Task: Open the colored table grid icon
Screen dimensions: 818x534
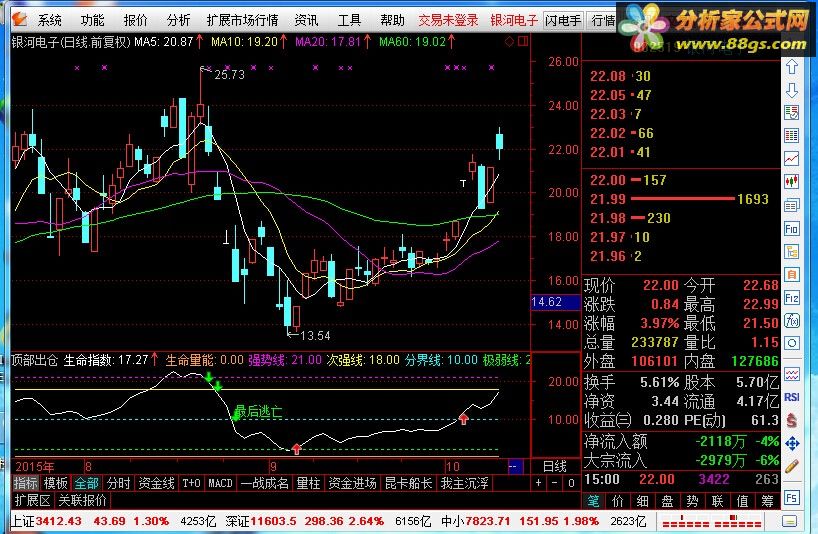Action: (x=792, y=136)
